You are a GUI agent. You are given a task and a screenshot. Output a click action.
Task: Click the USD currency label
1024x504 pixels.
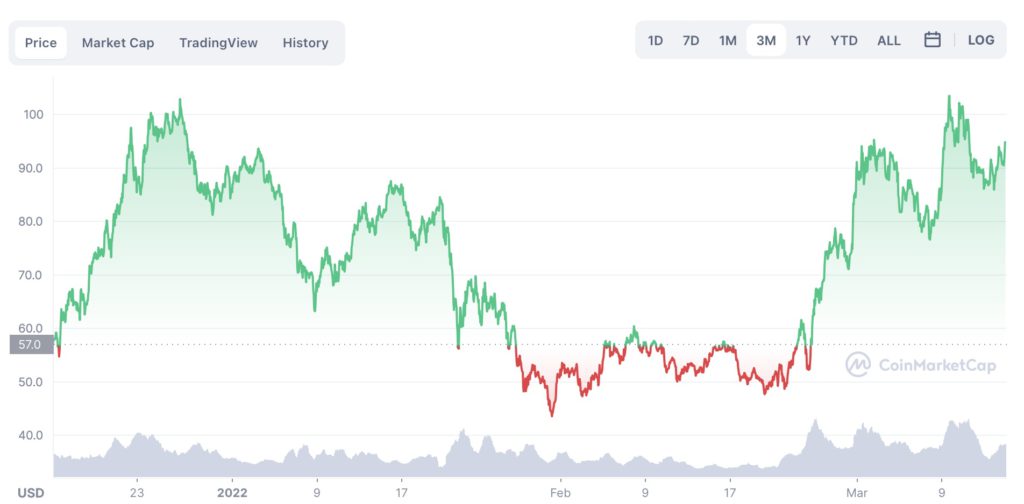tap(30, 492)
